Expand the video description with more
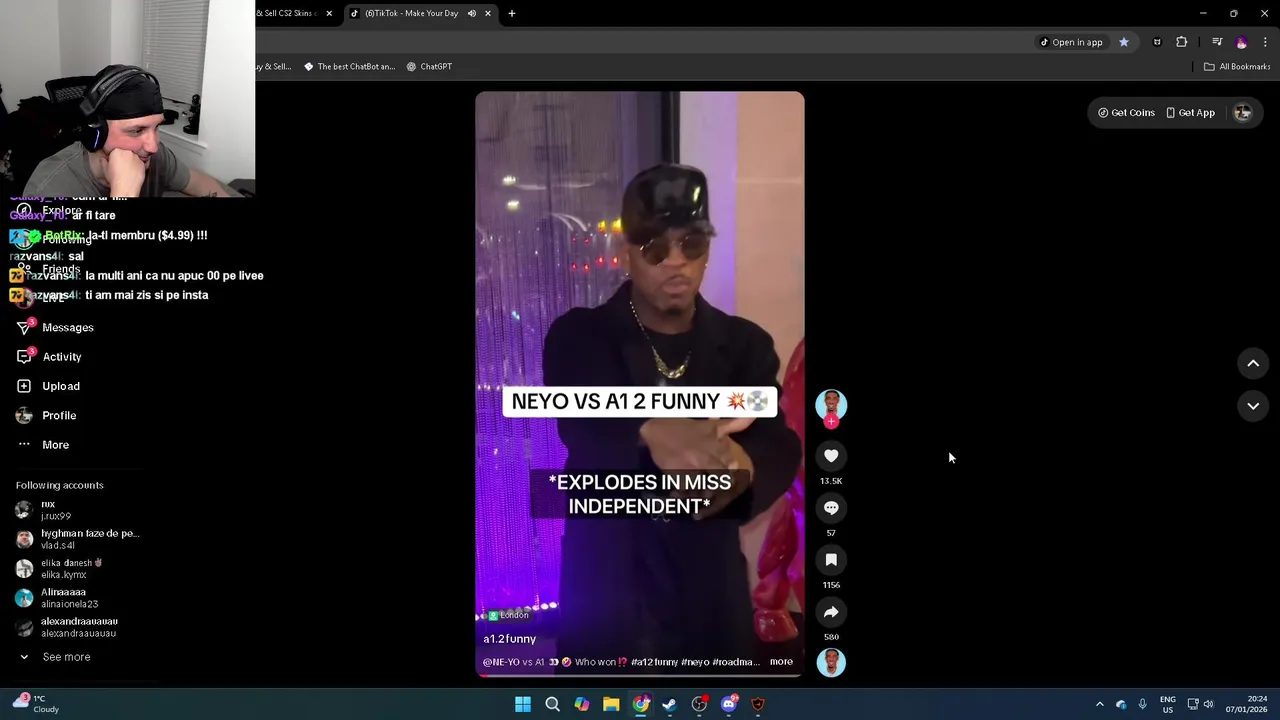 (x=781, y=662)
